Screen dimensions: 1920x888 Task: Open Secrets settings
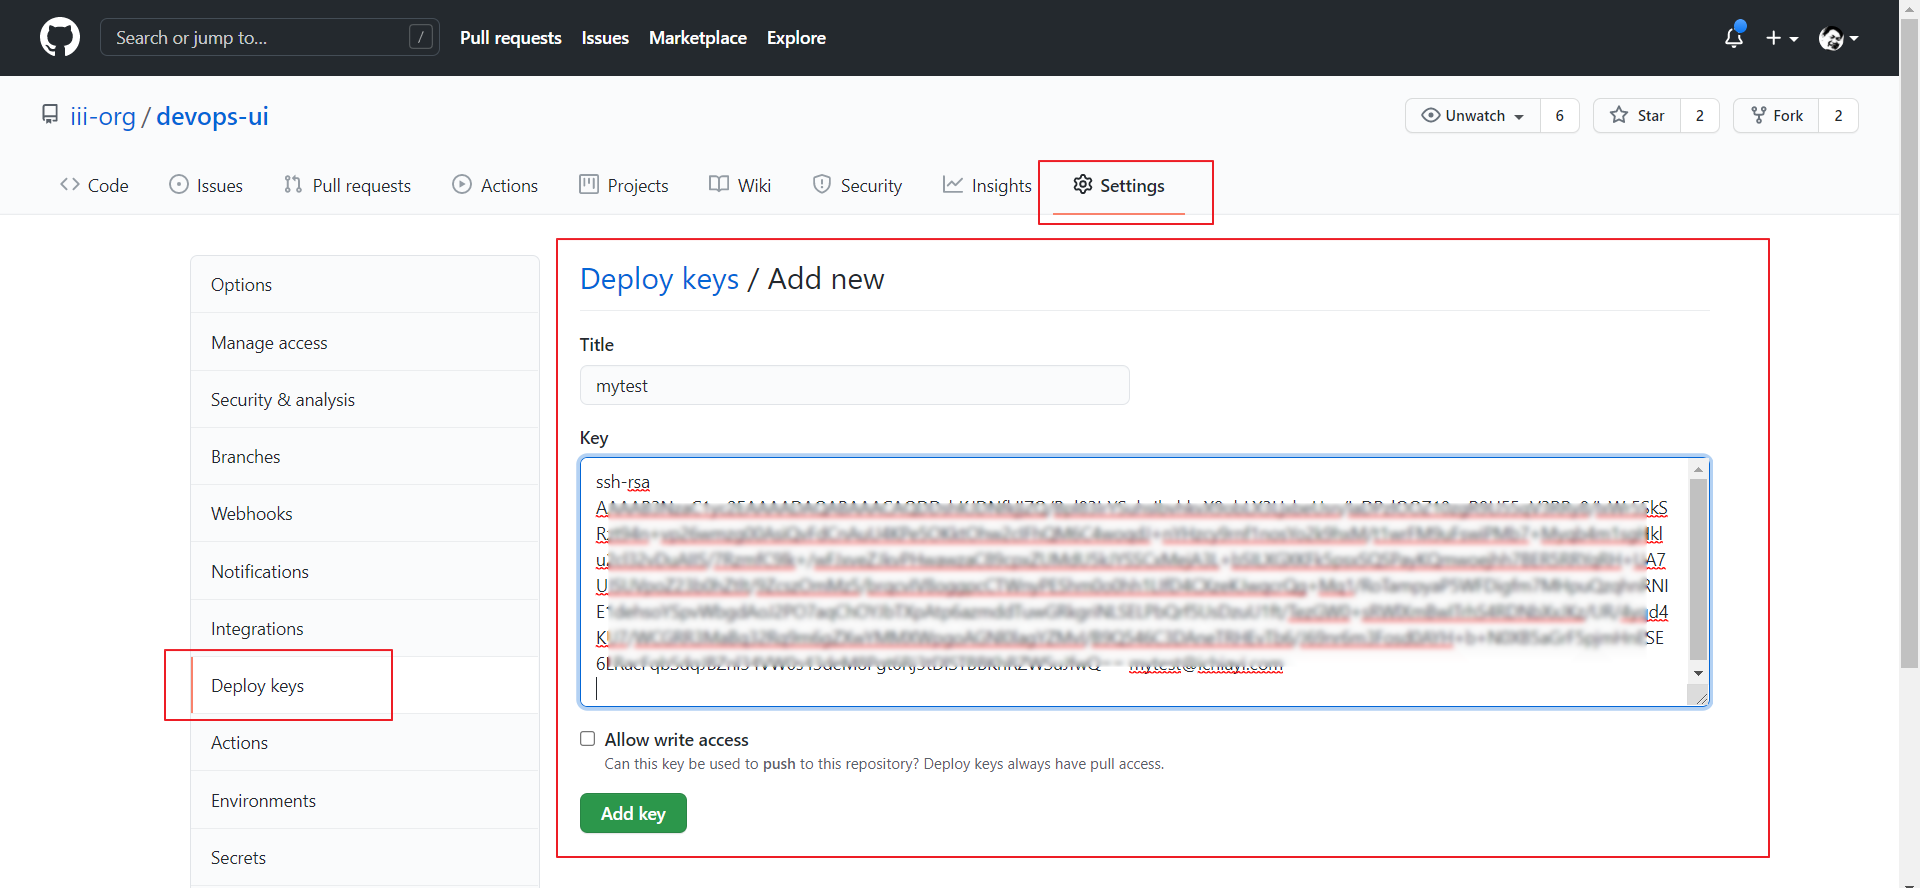[x=365, y=857]
